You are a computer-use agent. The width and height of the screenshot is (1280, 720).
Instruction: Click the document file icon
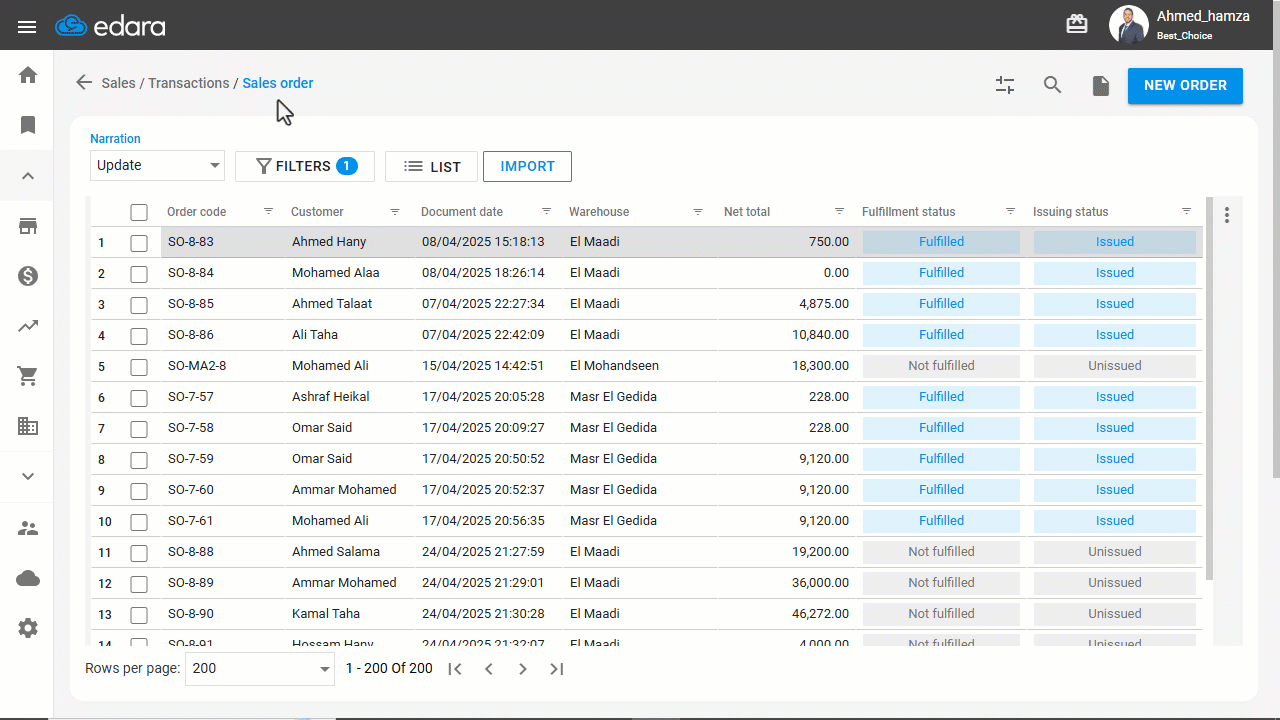(x=1101, y=86)
